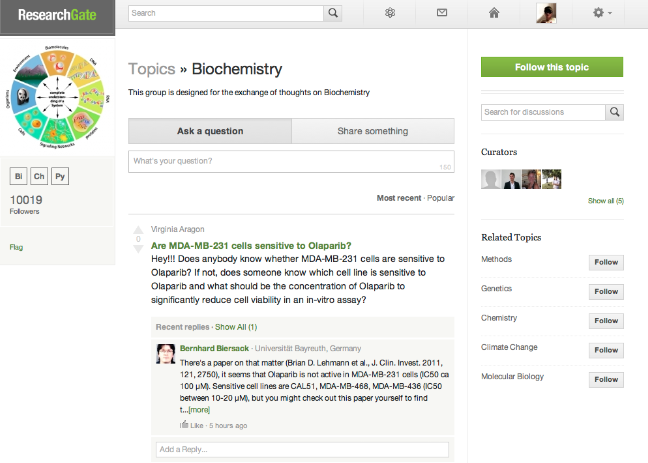Go to the home icon
The height and width of the screenshot is (463, 648).
(x=493, y=13)
